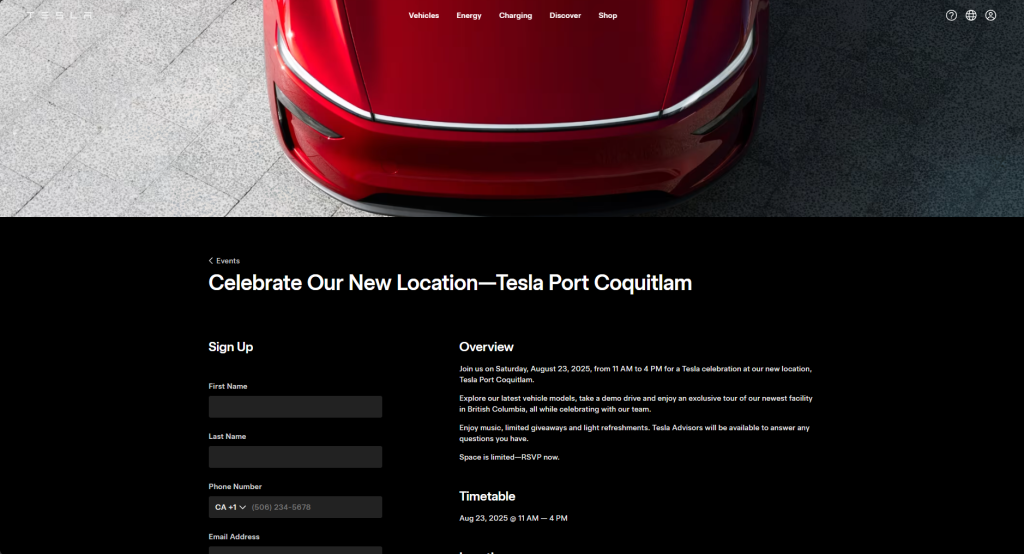This screenshot has height=554, width=1024.
Task: Focus the Last Name field
Action: click(x=295, y=457)
